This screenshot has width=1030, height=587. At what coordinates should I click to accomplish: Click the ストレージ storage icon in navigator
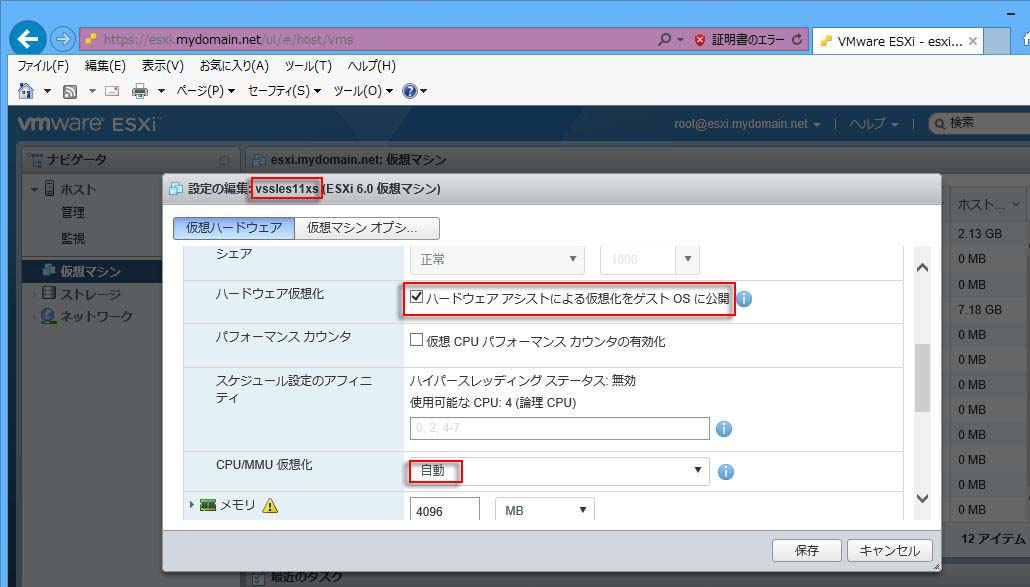[49, 293]
